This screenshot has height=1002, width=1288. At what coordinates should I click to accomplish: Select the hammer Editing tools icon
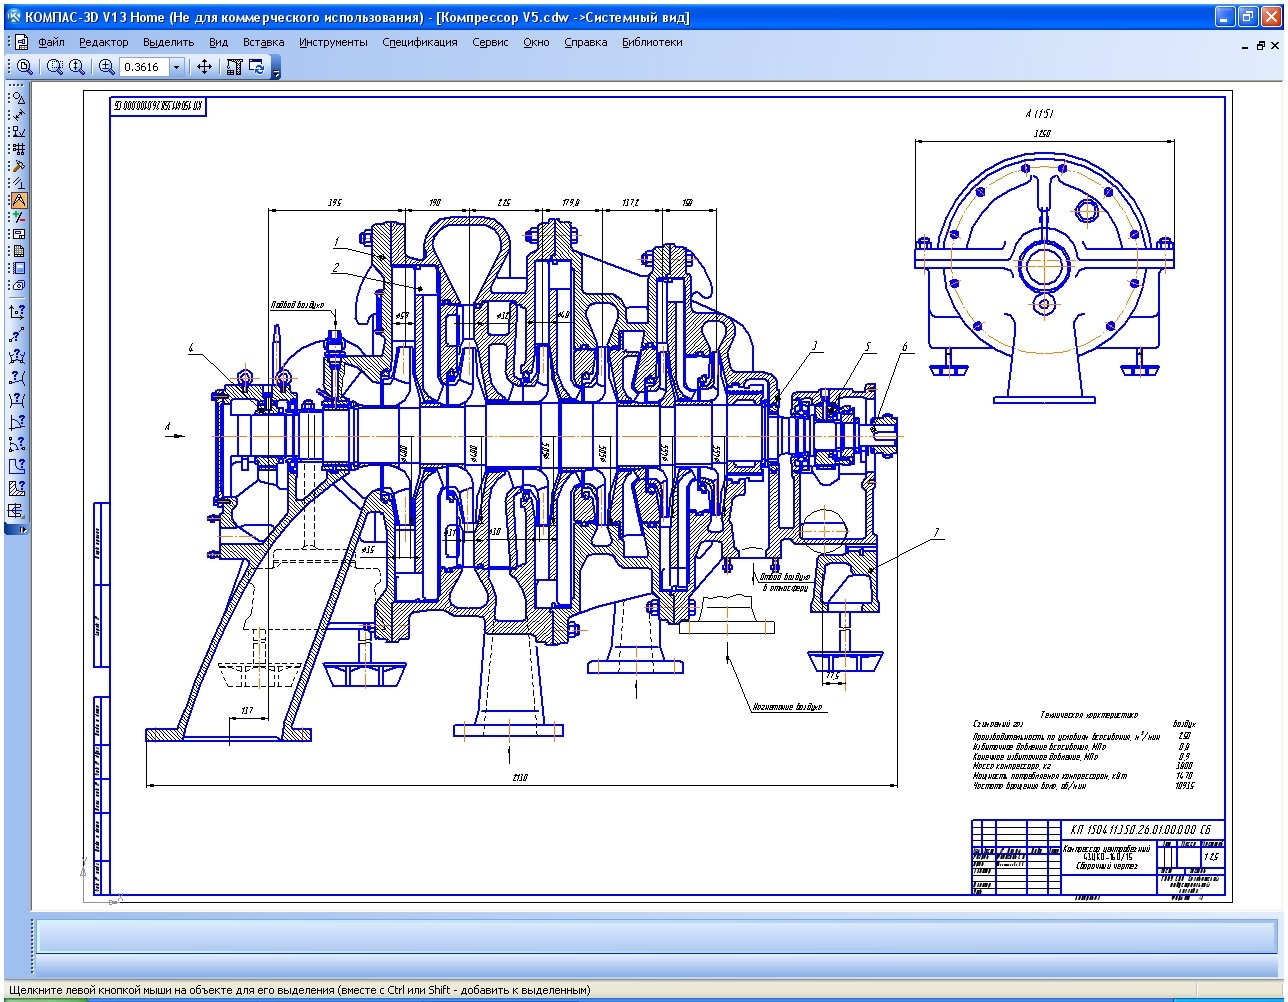coord(17,166)
